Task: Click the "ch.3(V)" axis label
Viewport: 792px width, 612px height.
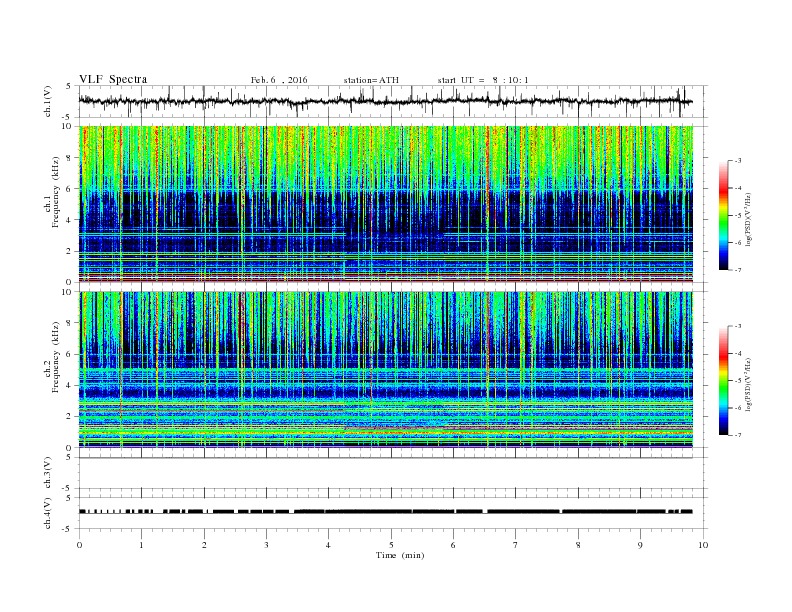Action: (48, 473)
